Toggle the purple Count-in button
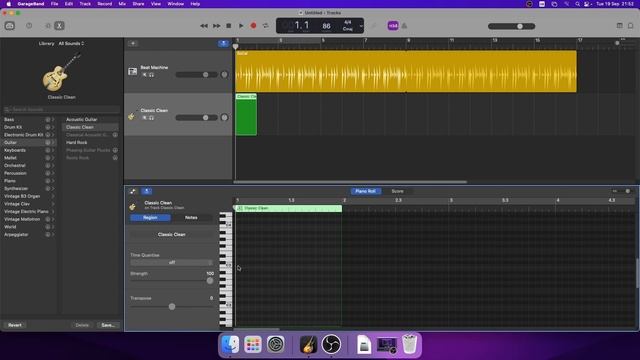 point(393,26)
